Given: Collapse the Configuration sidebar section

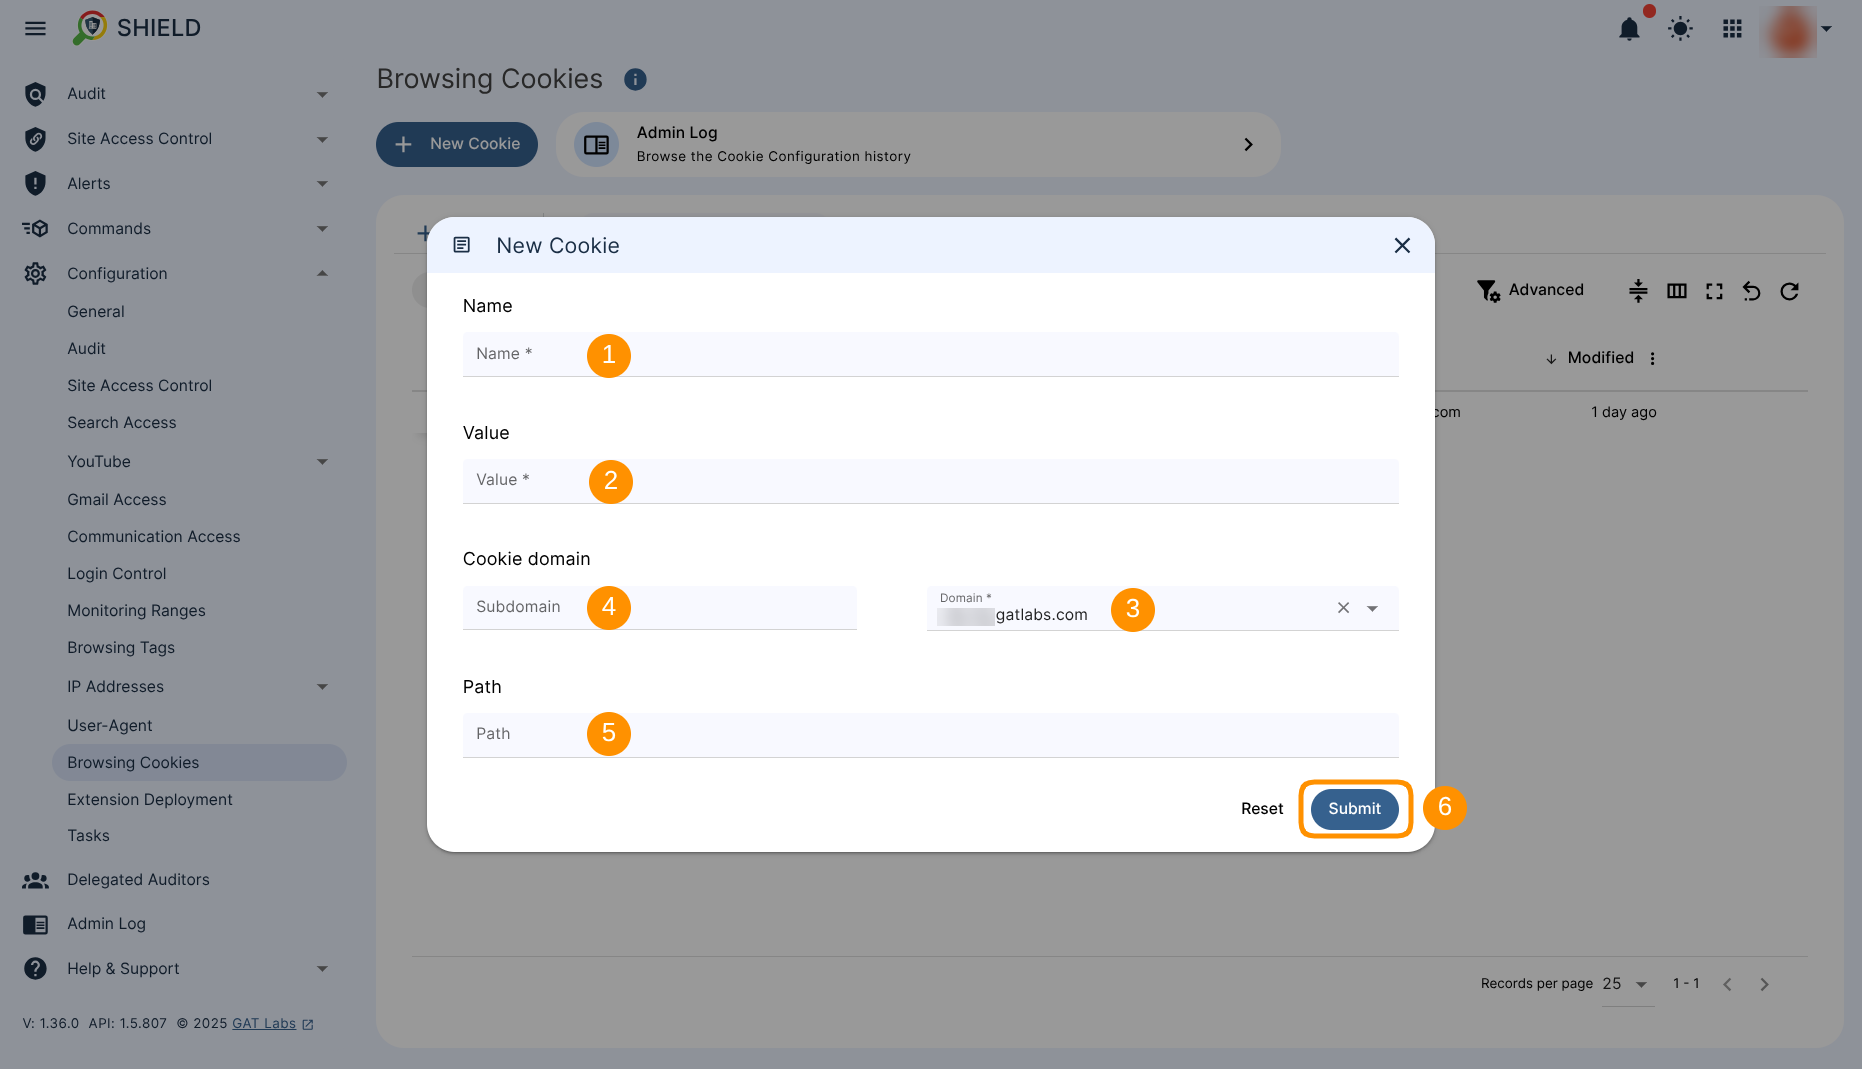Looking at the screenshot, I should 322,274.
